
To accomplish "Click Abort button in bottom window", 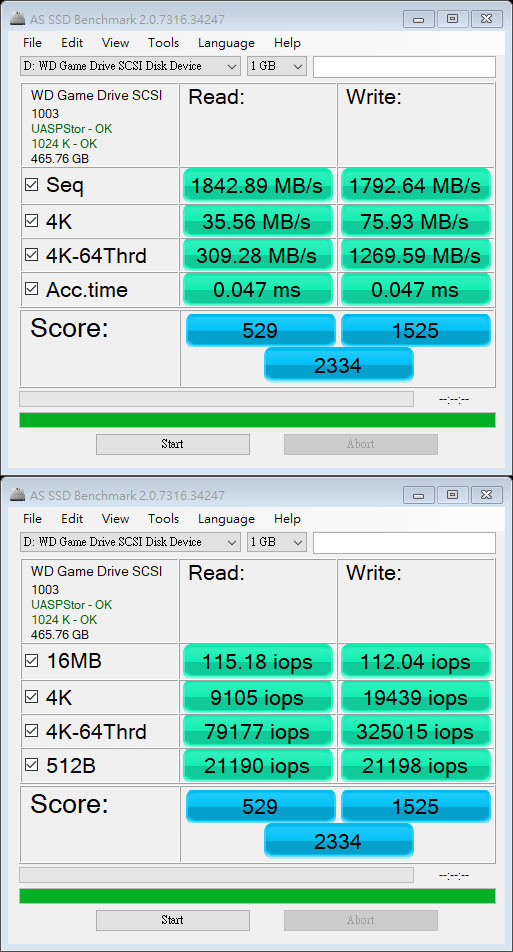I will click(x=361, y=920).
